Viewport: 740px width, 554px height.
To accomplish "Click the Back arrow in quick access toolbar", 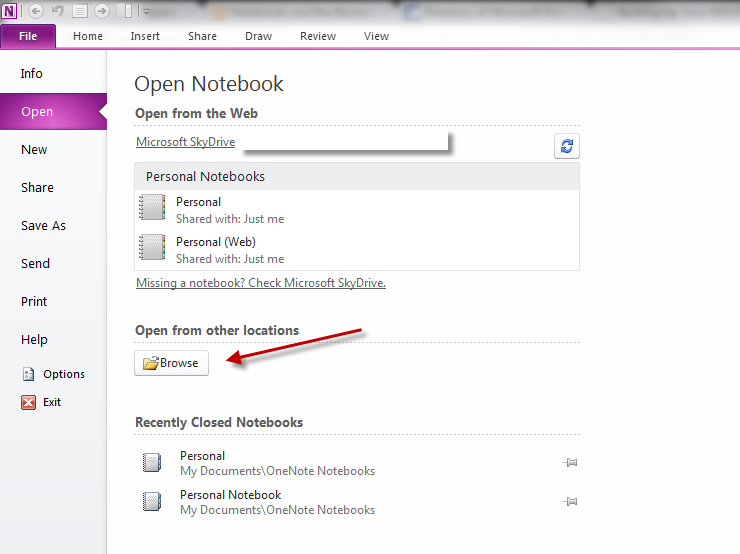I will [x=36, y=11].
